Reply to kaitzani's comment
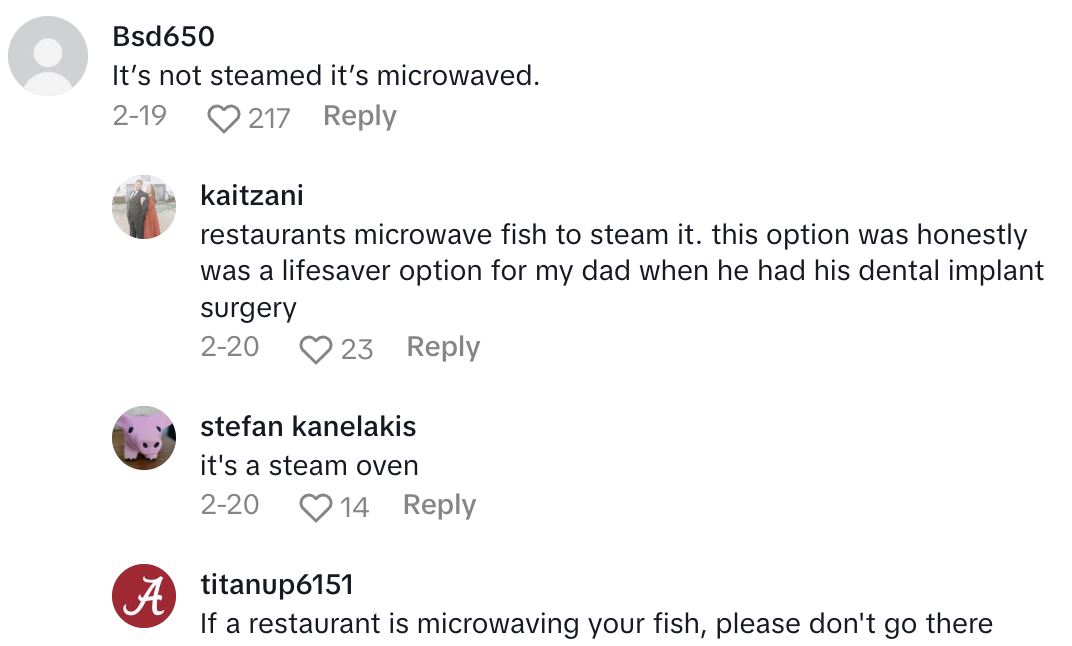The height and width of the screenshot is (646, 1072). point(443,347)
